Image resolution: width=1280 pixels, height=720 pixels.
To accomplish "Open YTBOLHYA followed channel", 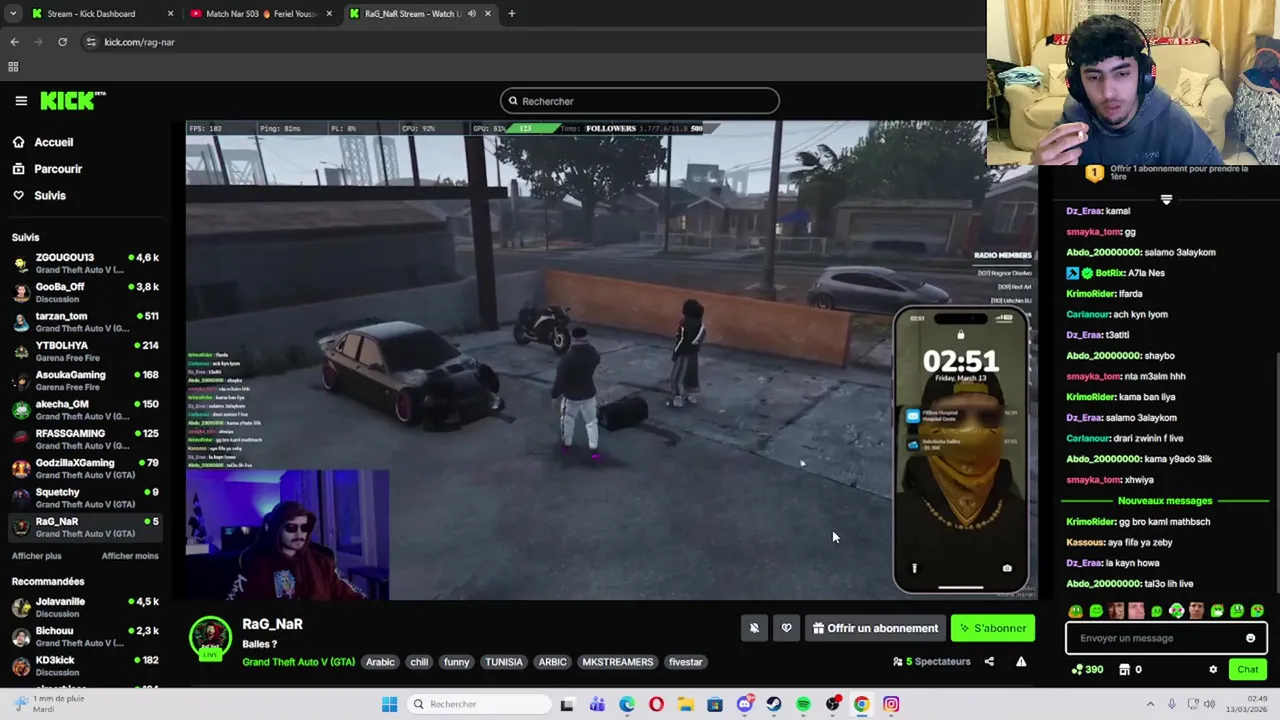I will coord(85,351).
